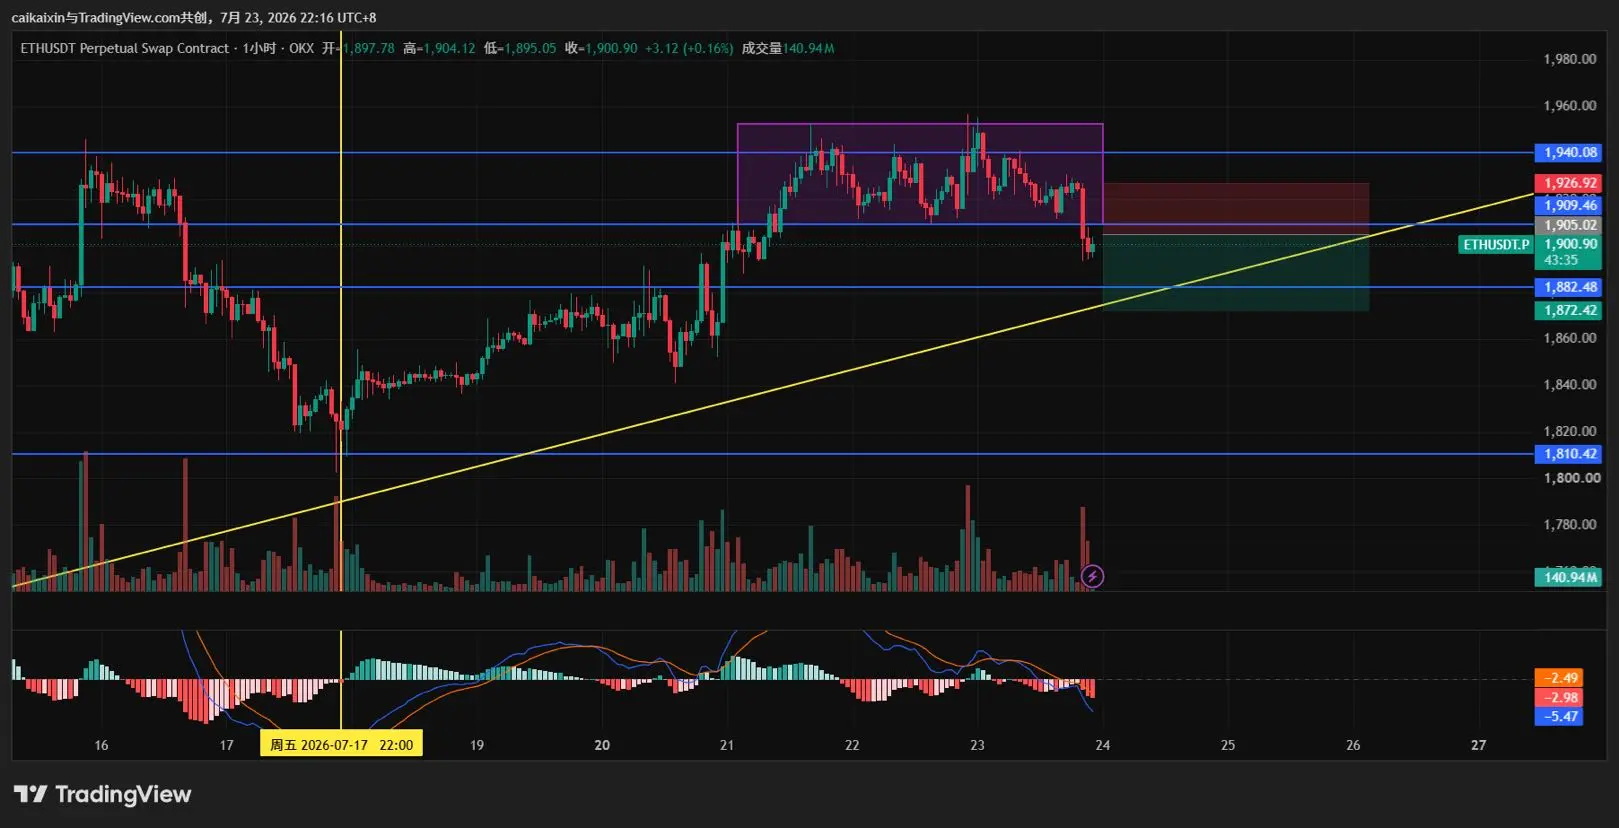Click date 25 on the time axis

pyautogui.click(x=1228, y=745)
